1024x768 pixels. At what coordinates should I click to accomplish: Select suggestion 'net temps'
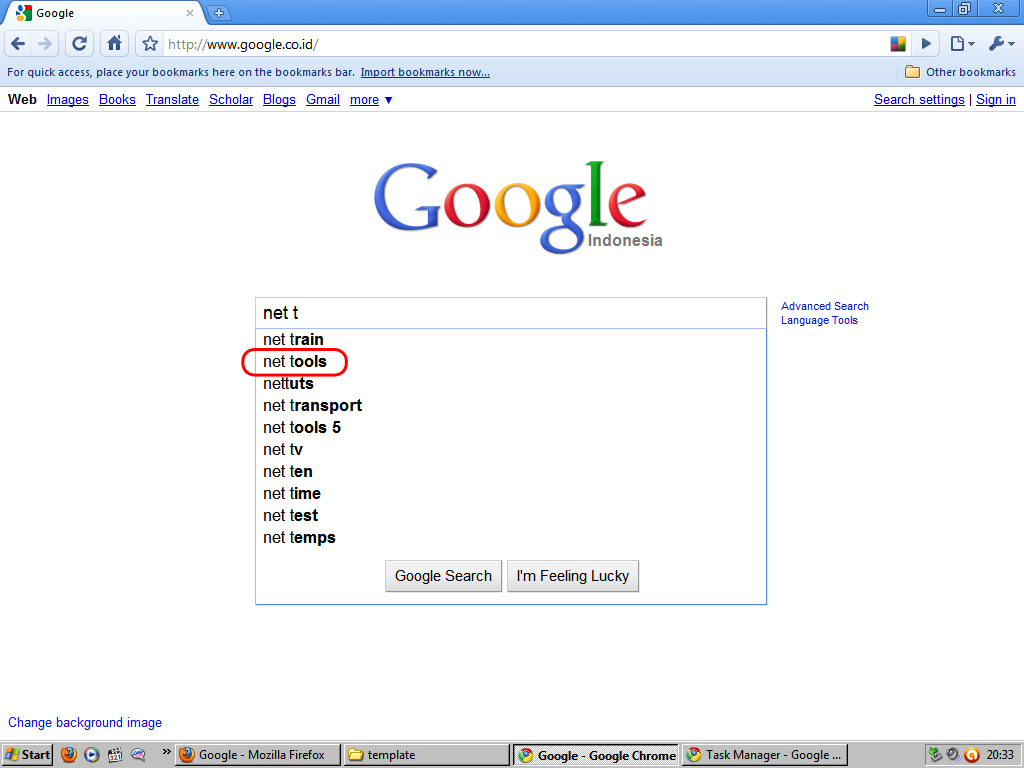coord(511,537)
